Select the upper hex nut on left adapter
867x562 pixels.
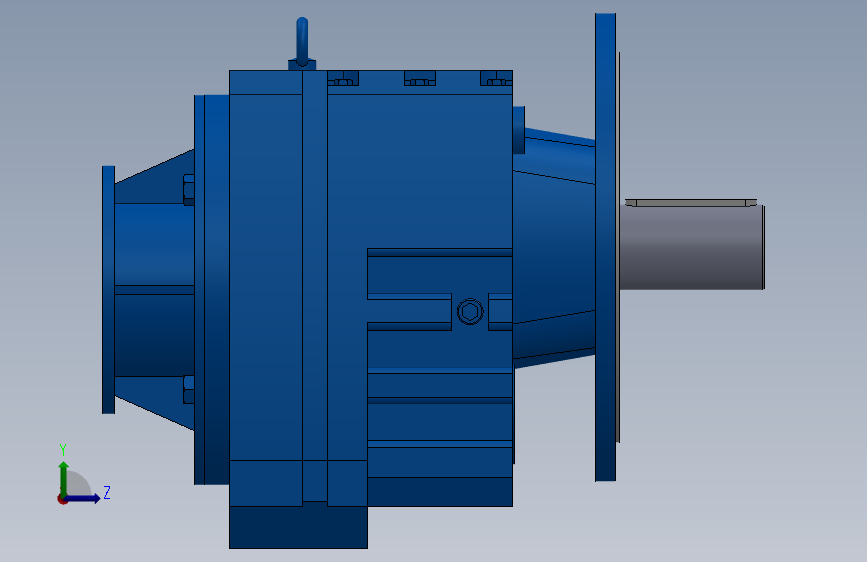coord(189,190)
